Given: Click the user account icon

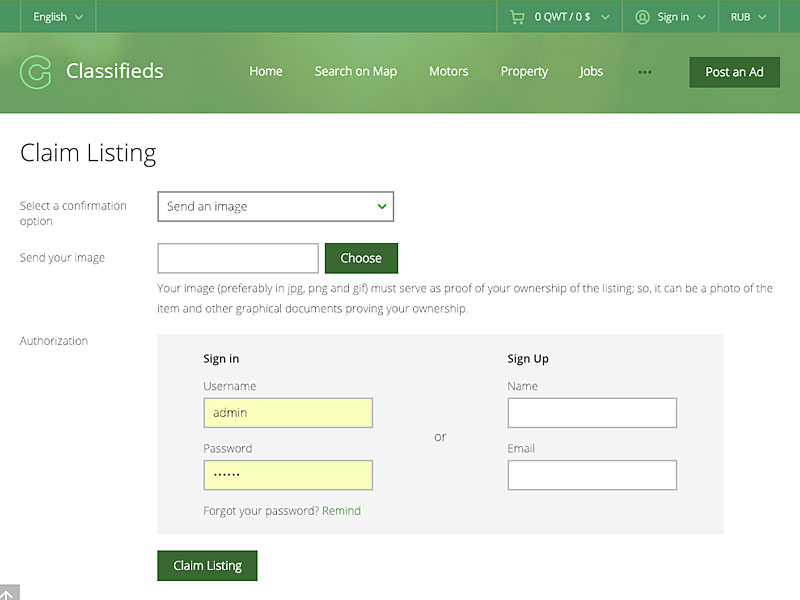Looking at the screenshot, I should coord(642,17).
